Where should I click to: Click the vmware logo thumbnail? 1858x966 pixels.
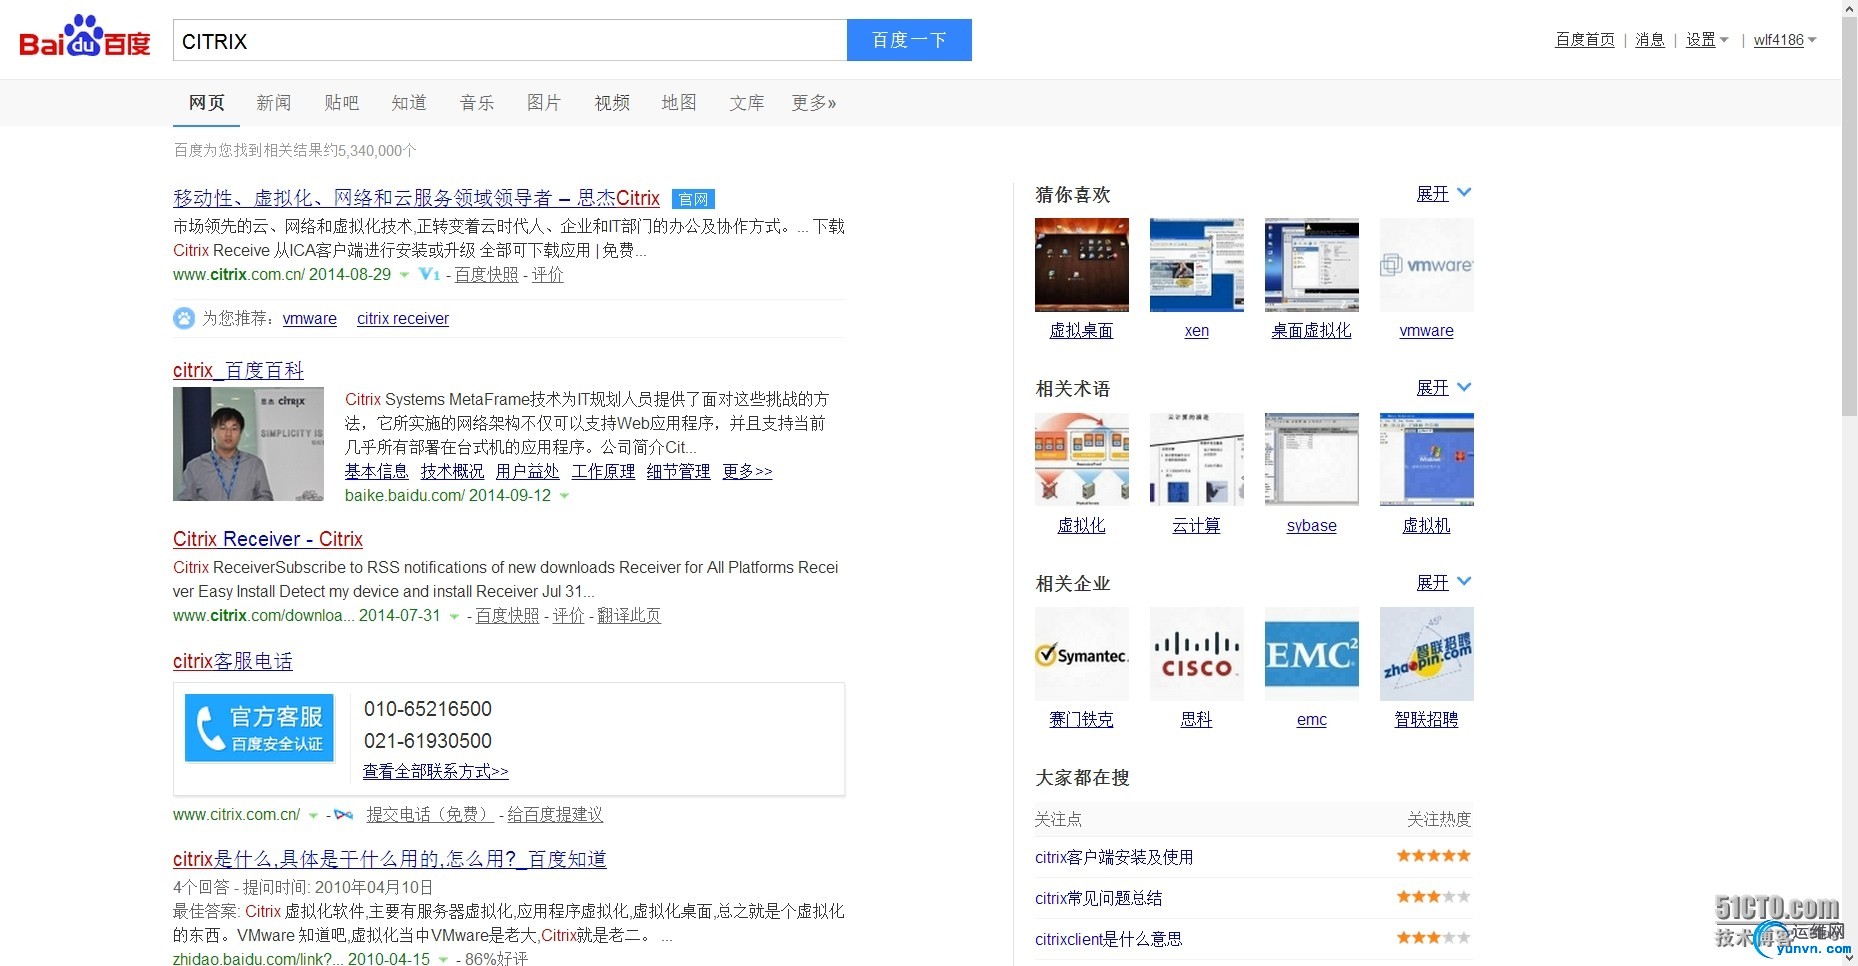click(x=1426, y=265)
